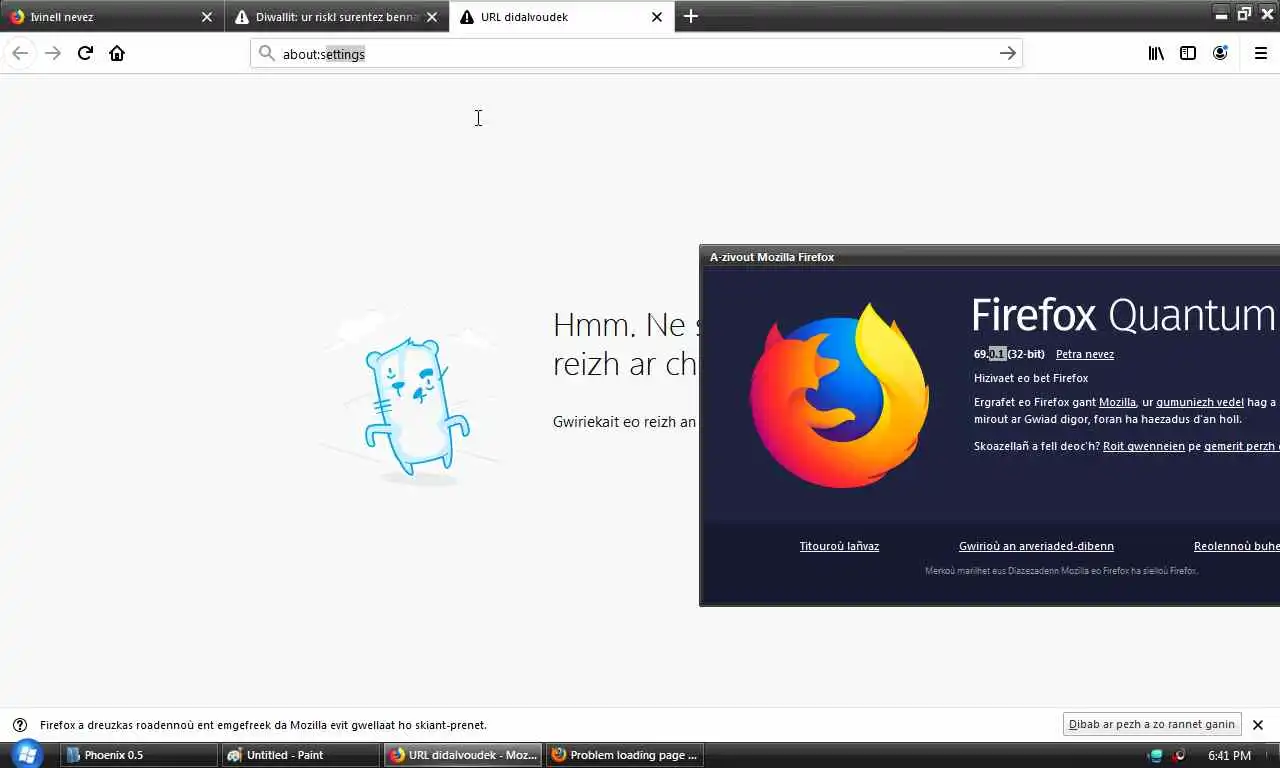Select the 'URL didalvoudek' tab

click(561, 17)
